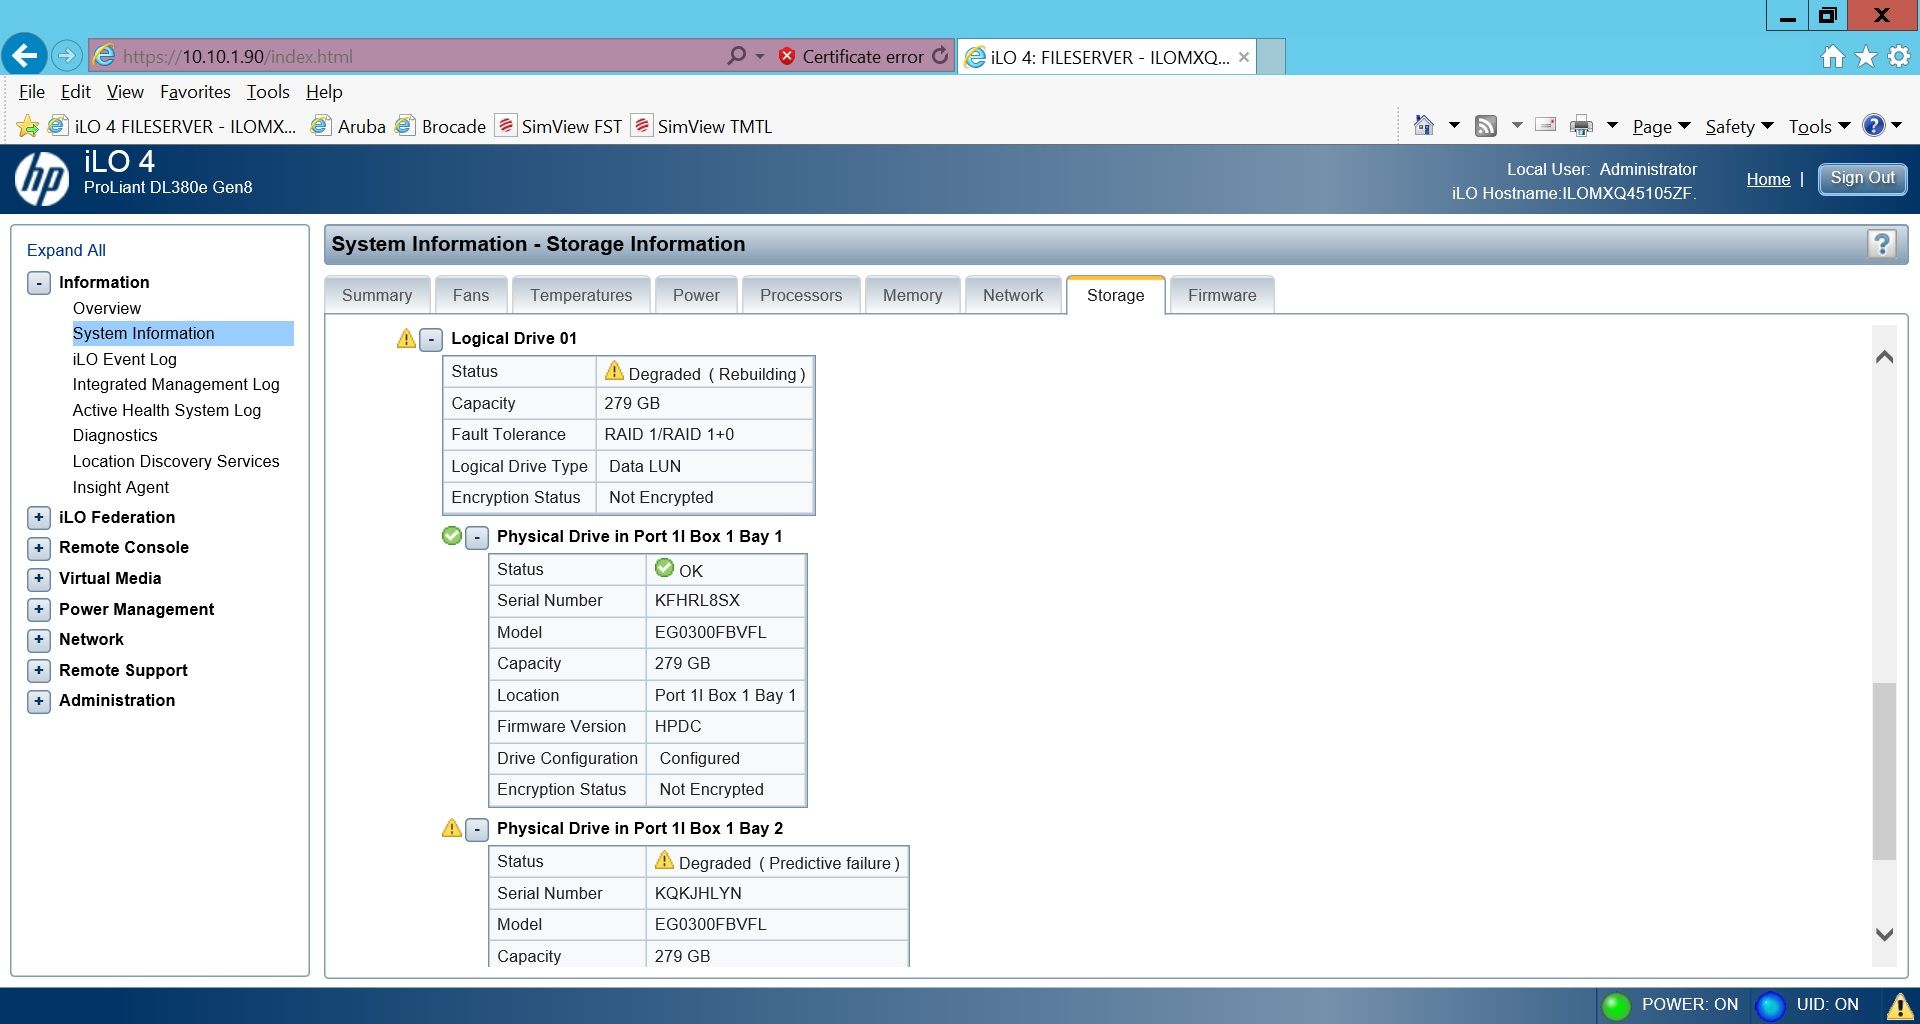Click the browser Forward arrow button
1920x1024 pixels.
tap(67, 56)
